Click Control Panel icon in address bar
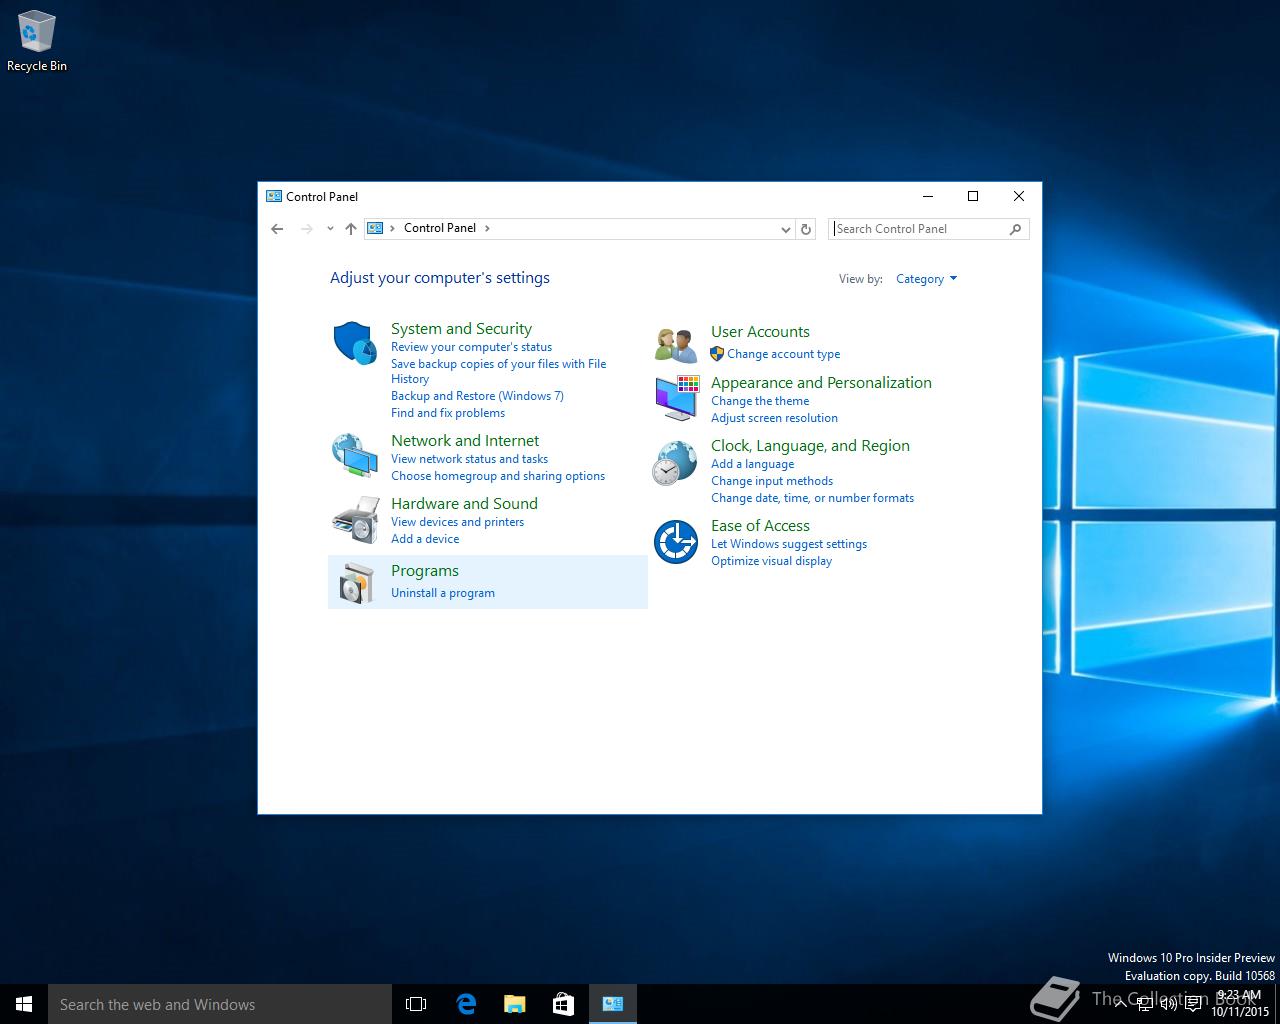This screenshot has width=1280, height=1024. click(x=375, y=228)
